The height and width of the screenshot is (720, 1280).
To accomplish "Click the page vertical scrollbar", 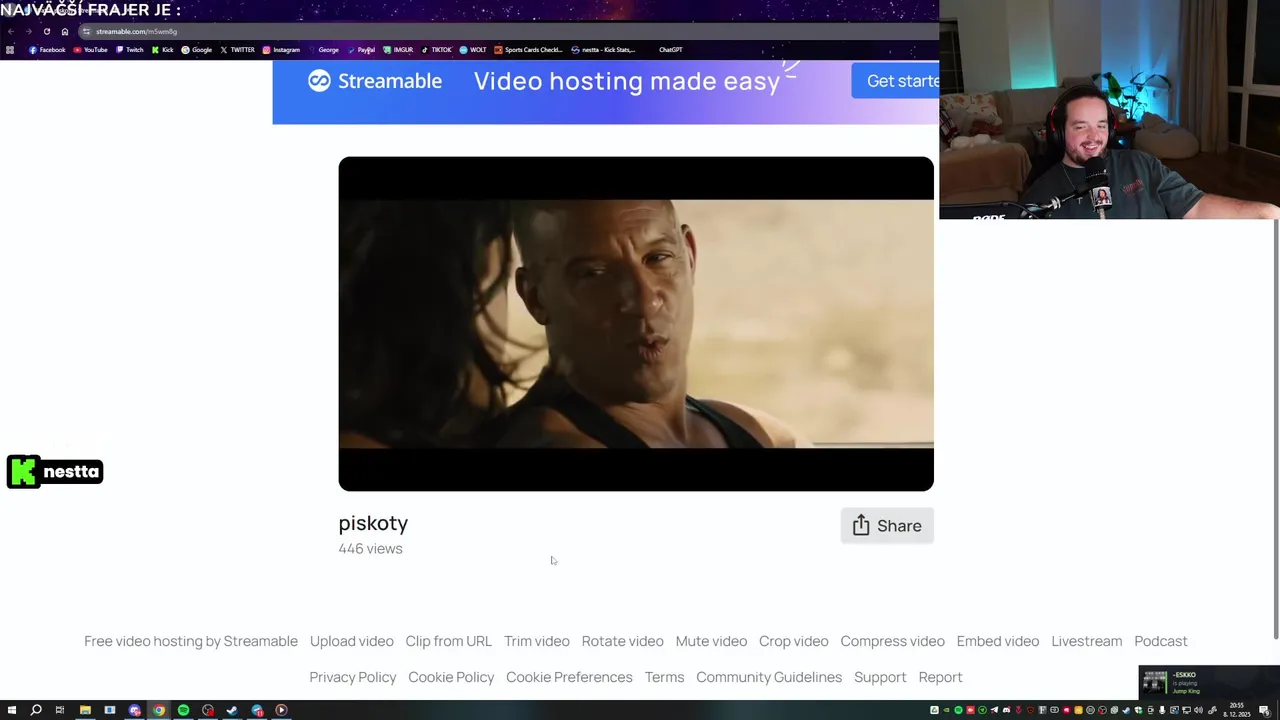I will pos(1275,428).
